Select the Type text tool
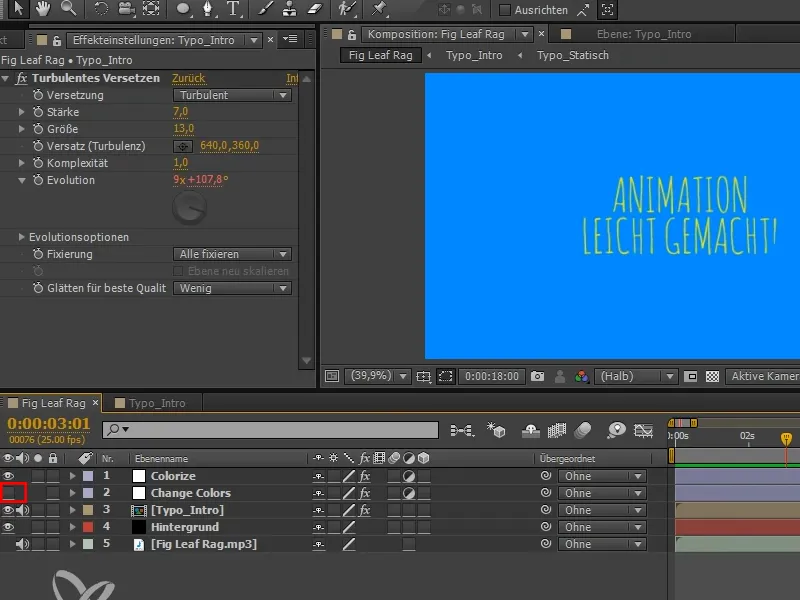This screenshot has height=600, width=800. tap(233, 9)
